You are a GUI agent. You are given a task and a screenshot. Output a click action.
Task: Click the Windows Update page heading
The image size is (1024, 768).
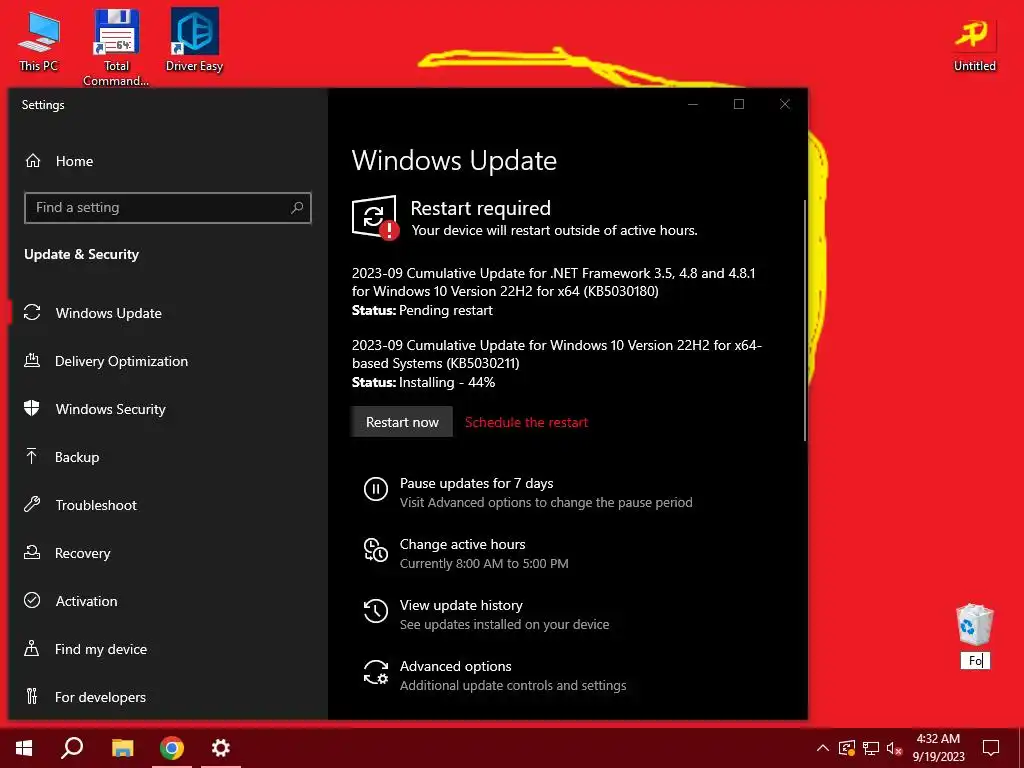pyautogui.click(x=454, y=161)
